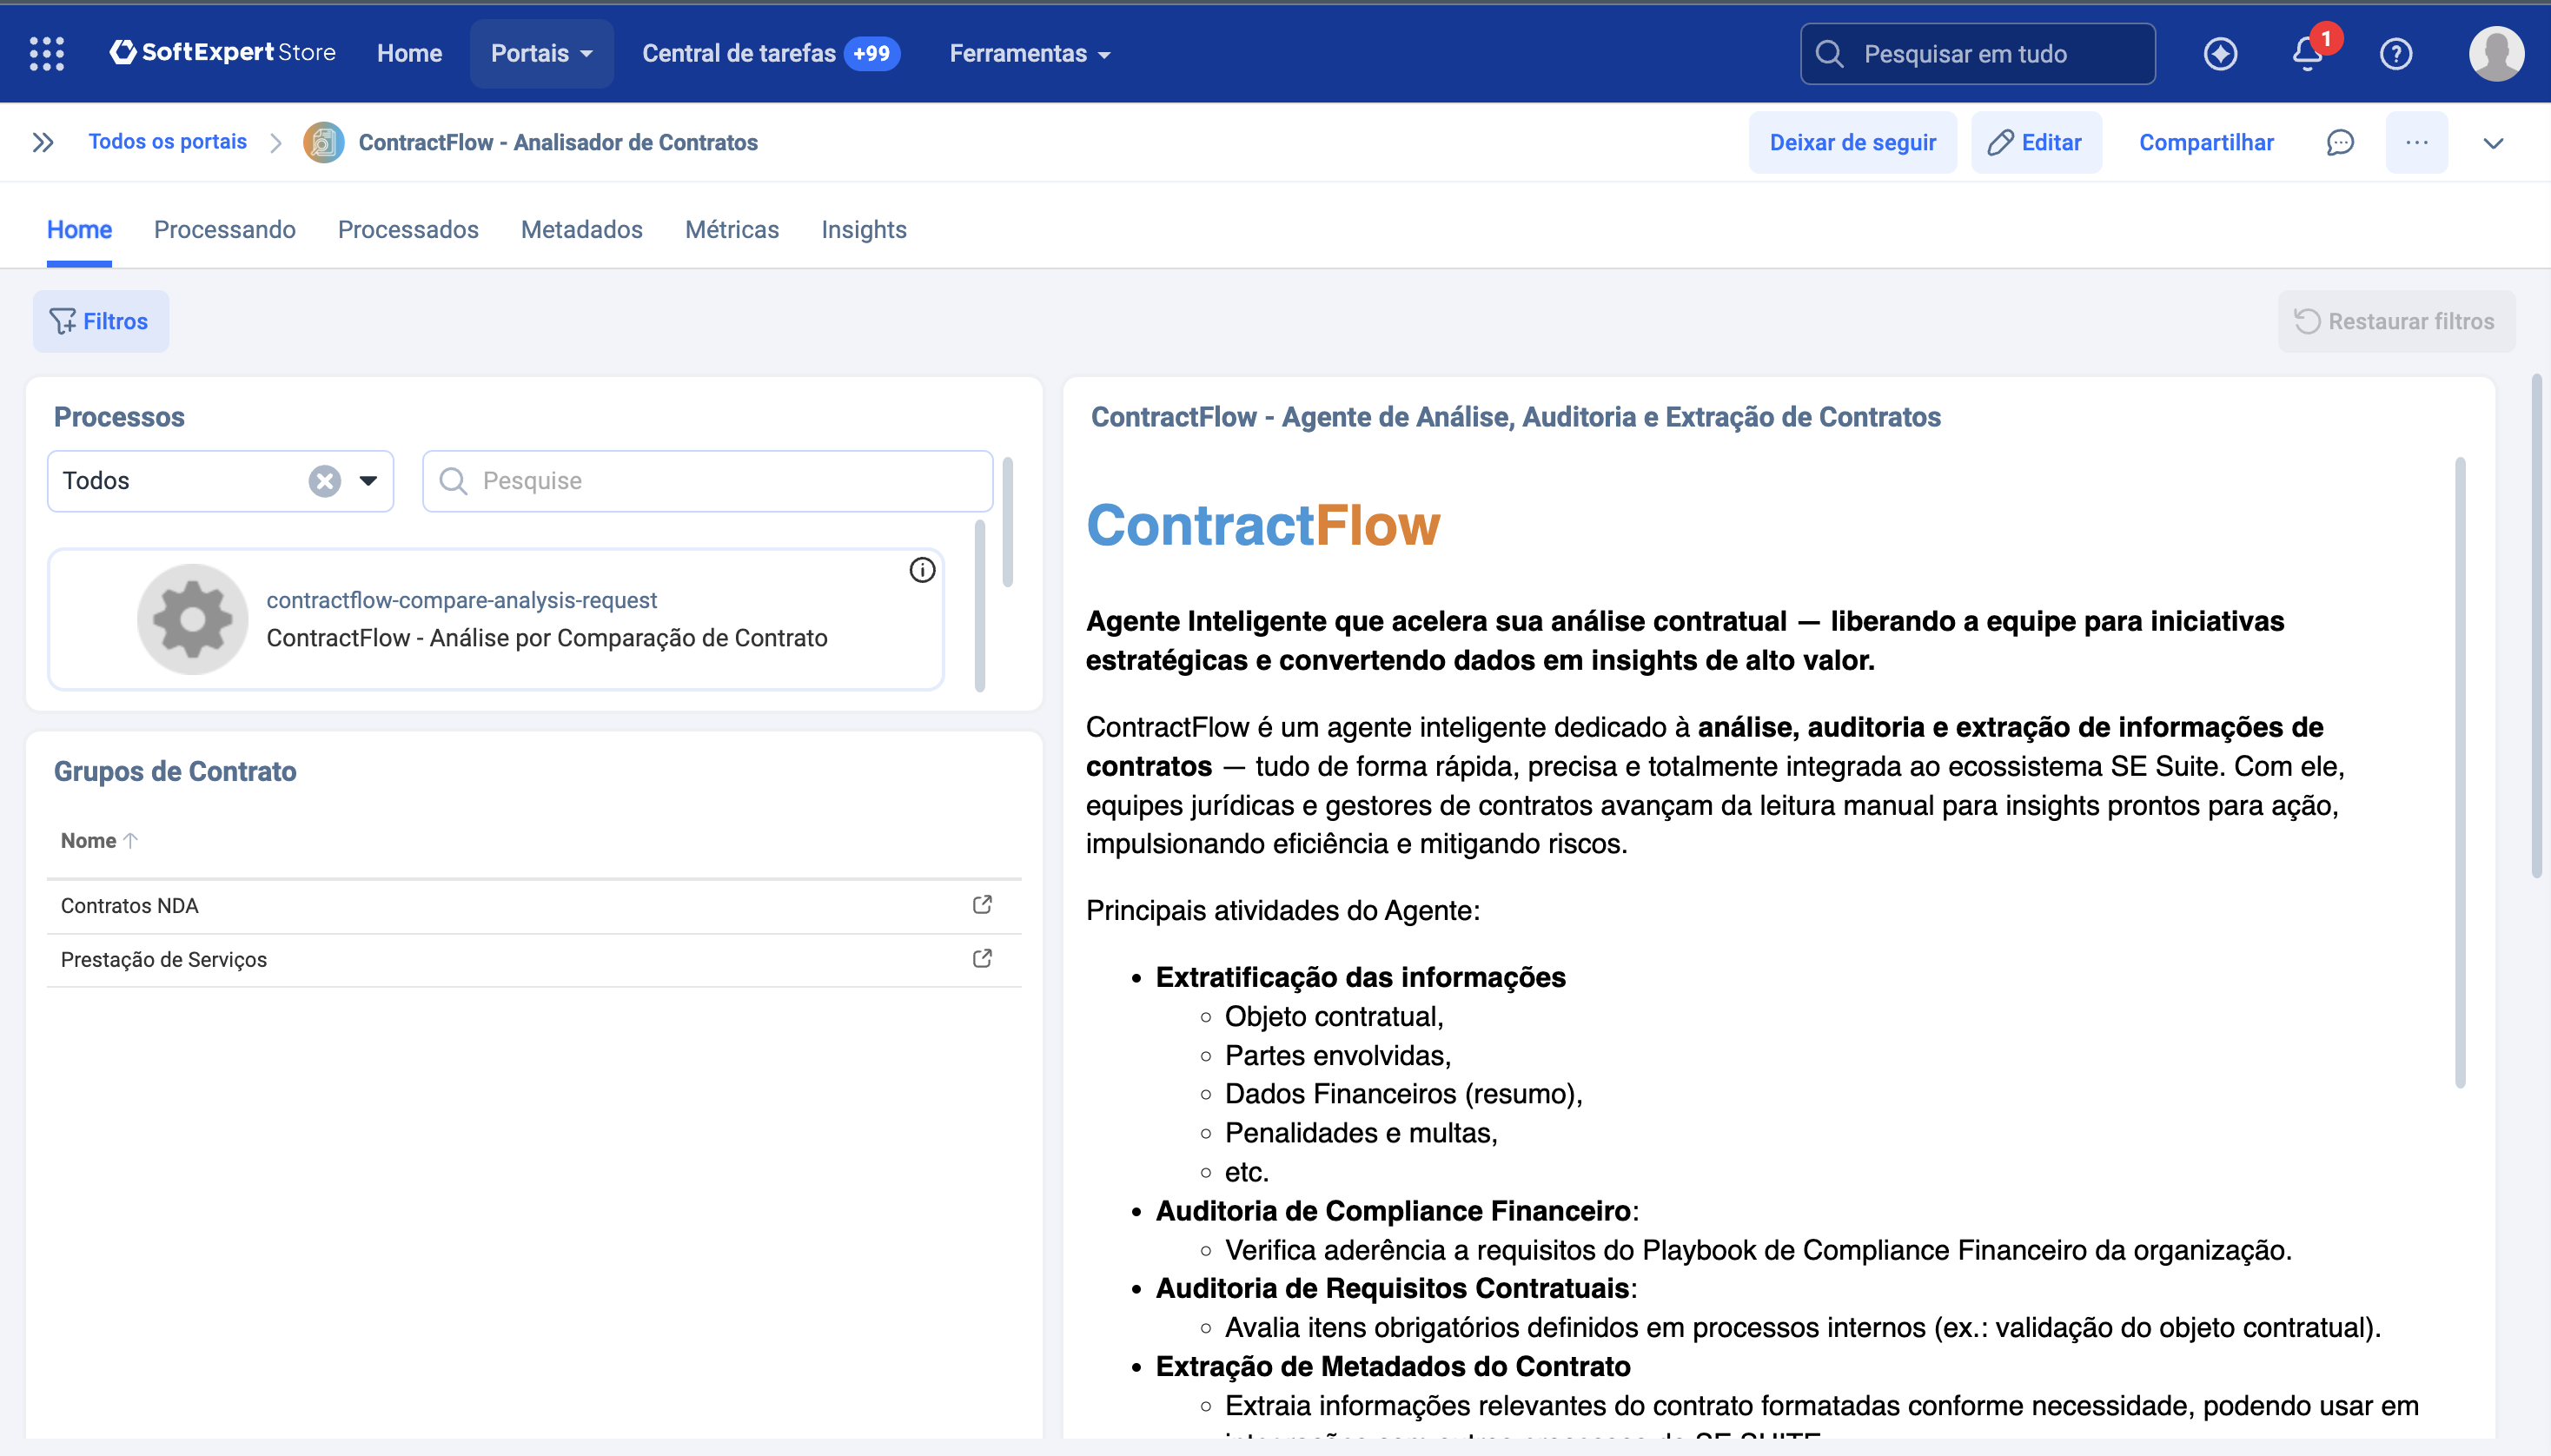The width and height of the screenshot is (2551, 1456).
Task: Click the target/explore icon in the top bar
Action: 2221,54
